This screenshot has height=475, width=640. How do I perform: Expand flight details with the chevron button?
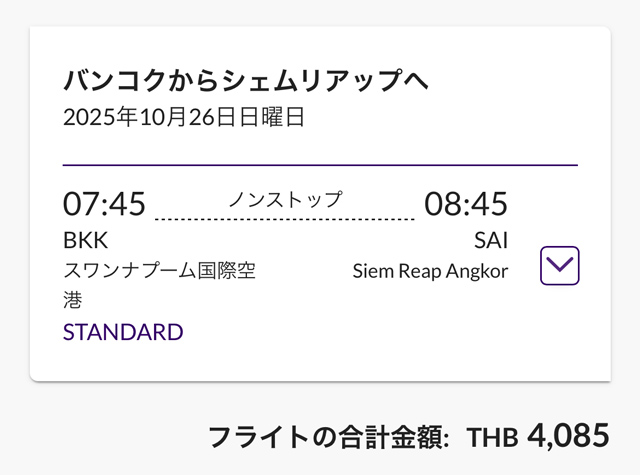tap(559, 265)
